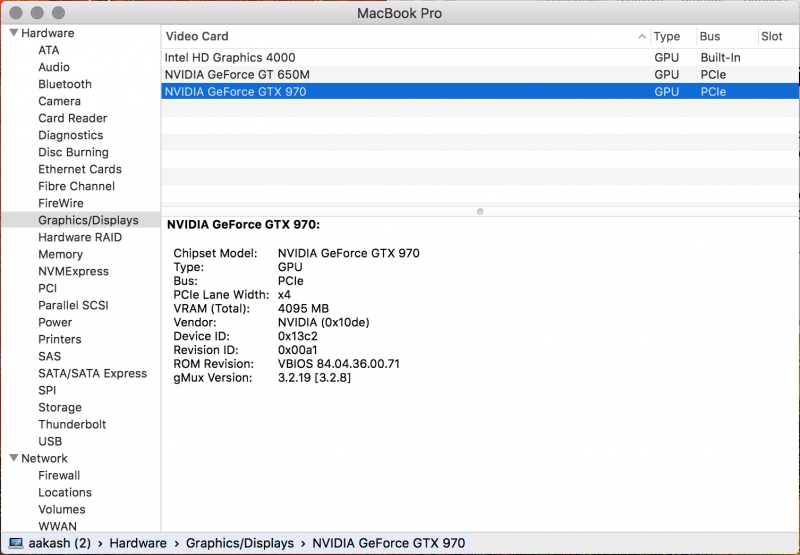Click the PCIe Lane Width value x4
800x555 pixels.
pyautogui.click(x=284, y=294)
